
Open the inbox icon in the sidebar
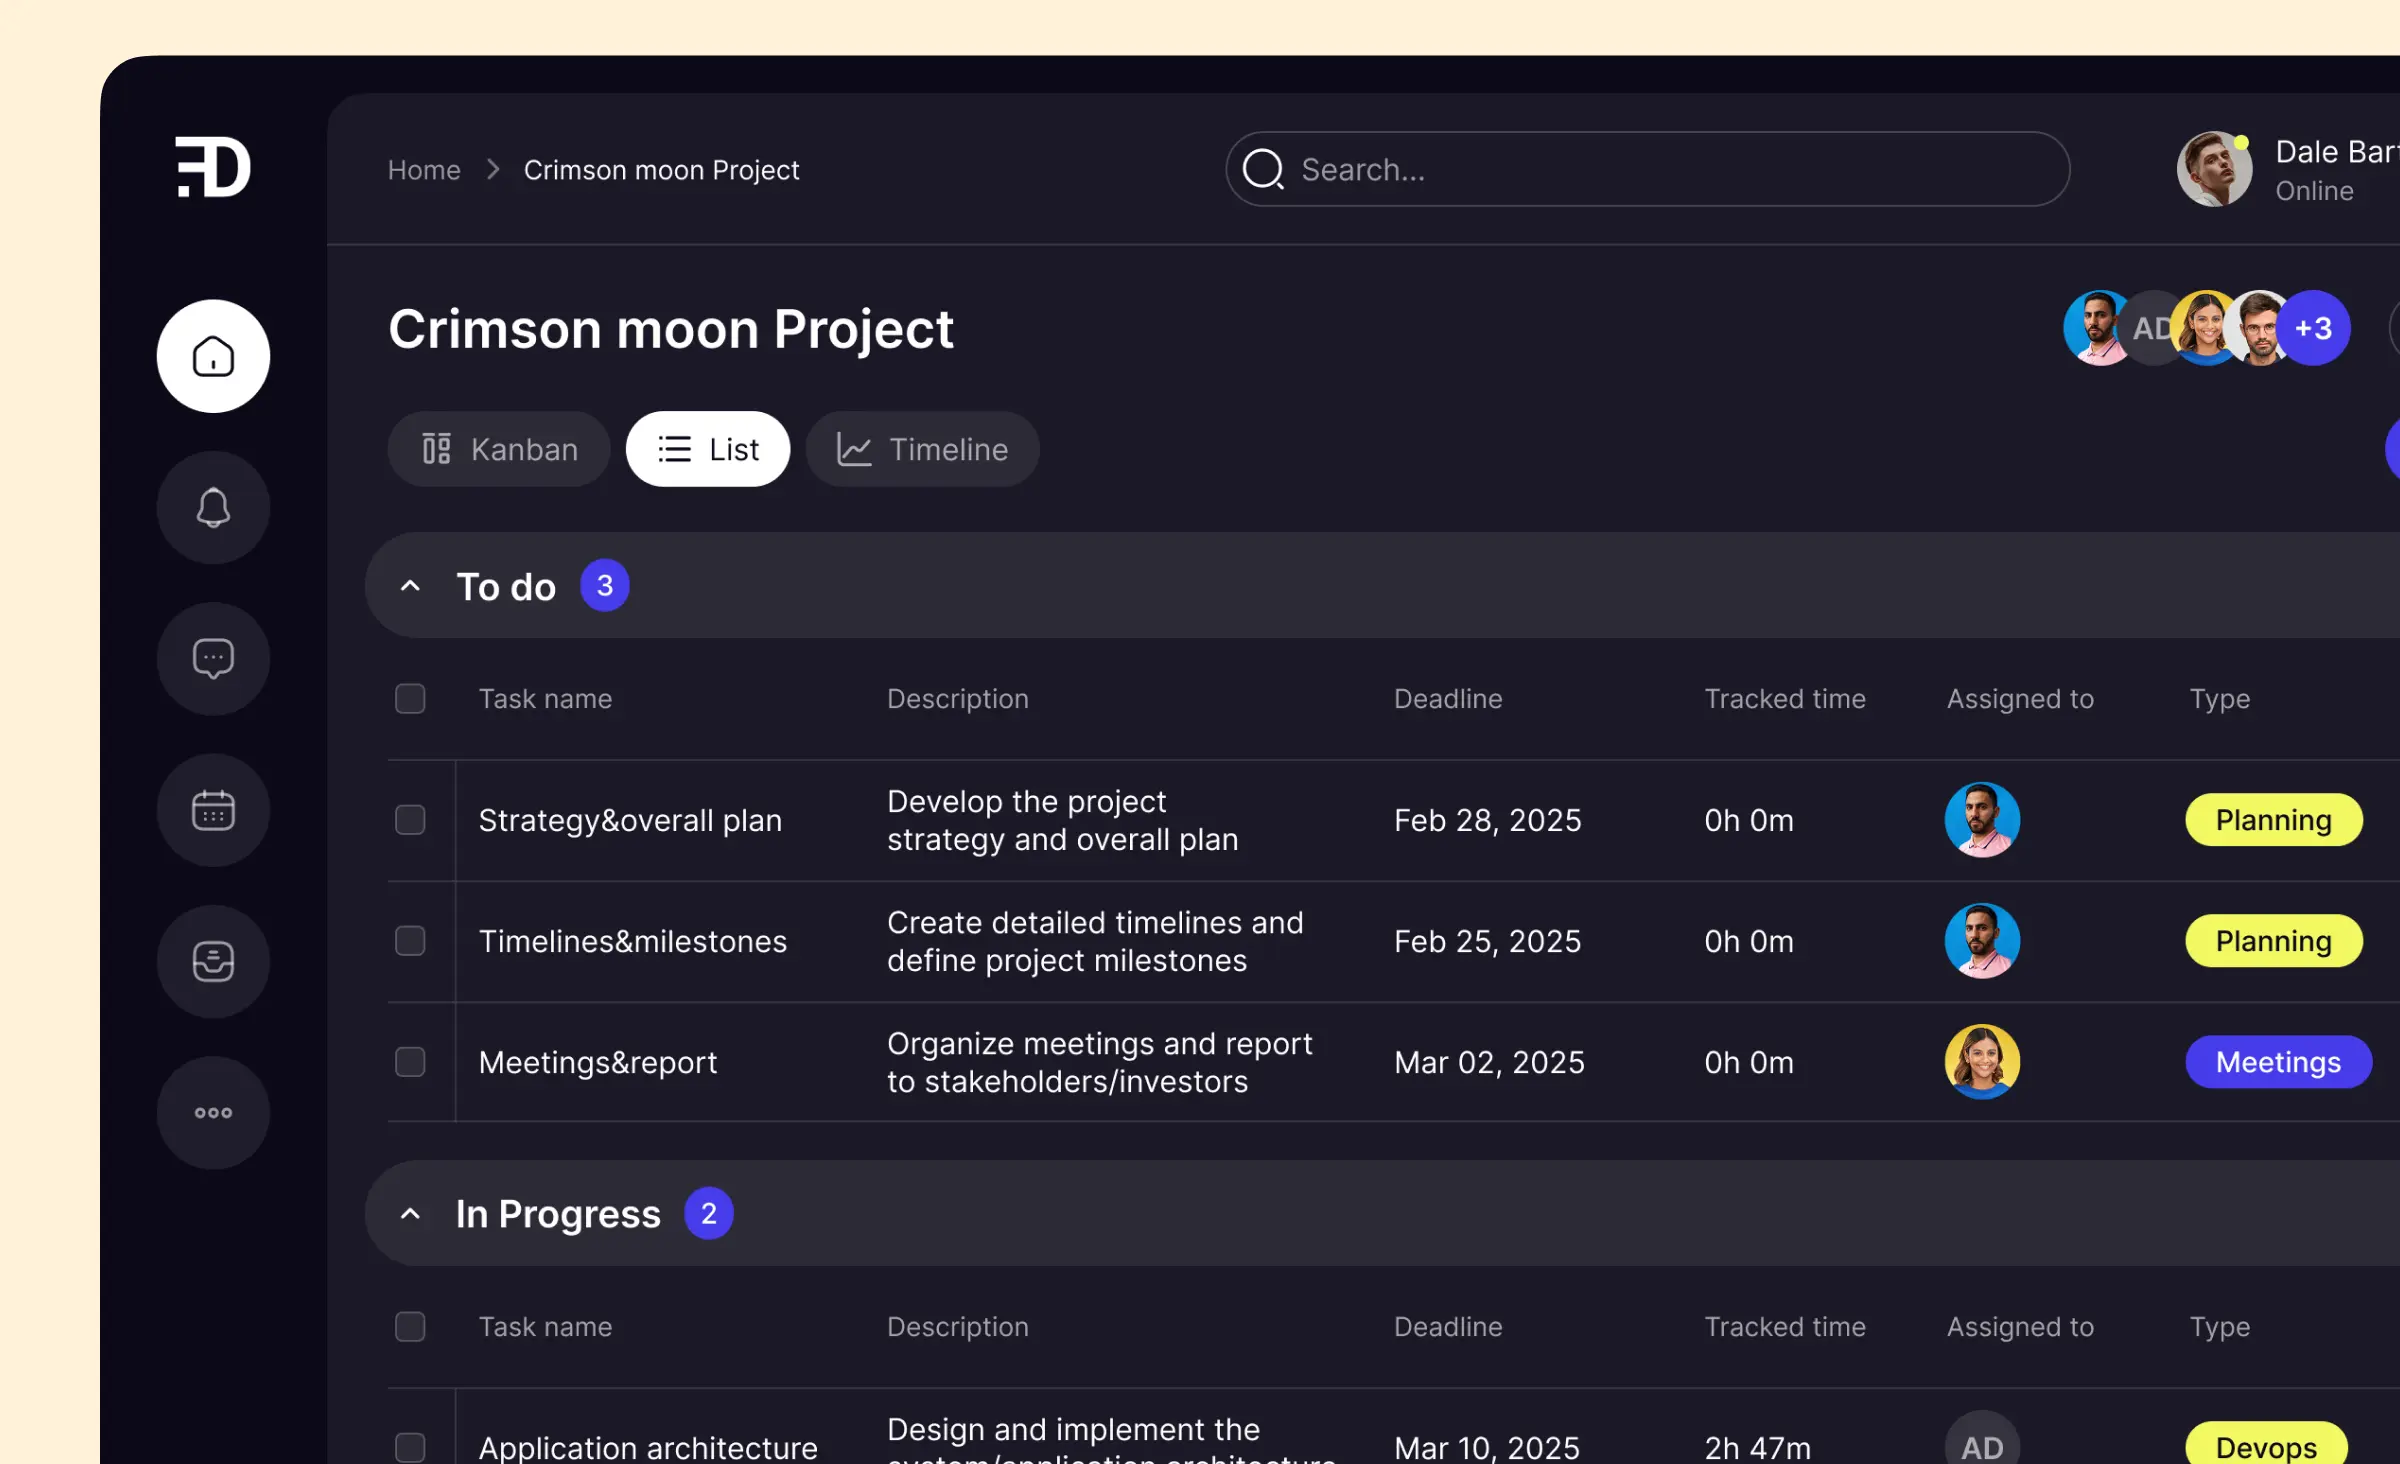click(212, 960)
